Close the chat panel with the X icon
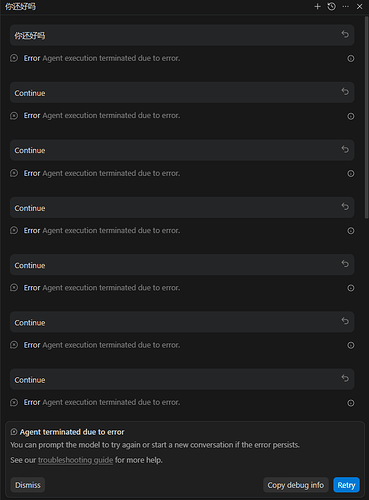 click(x=359, y=6)
